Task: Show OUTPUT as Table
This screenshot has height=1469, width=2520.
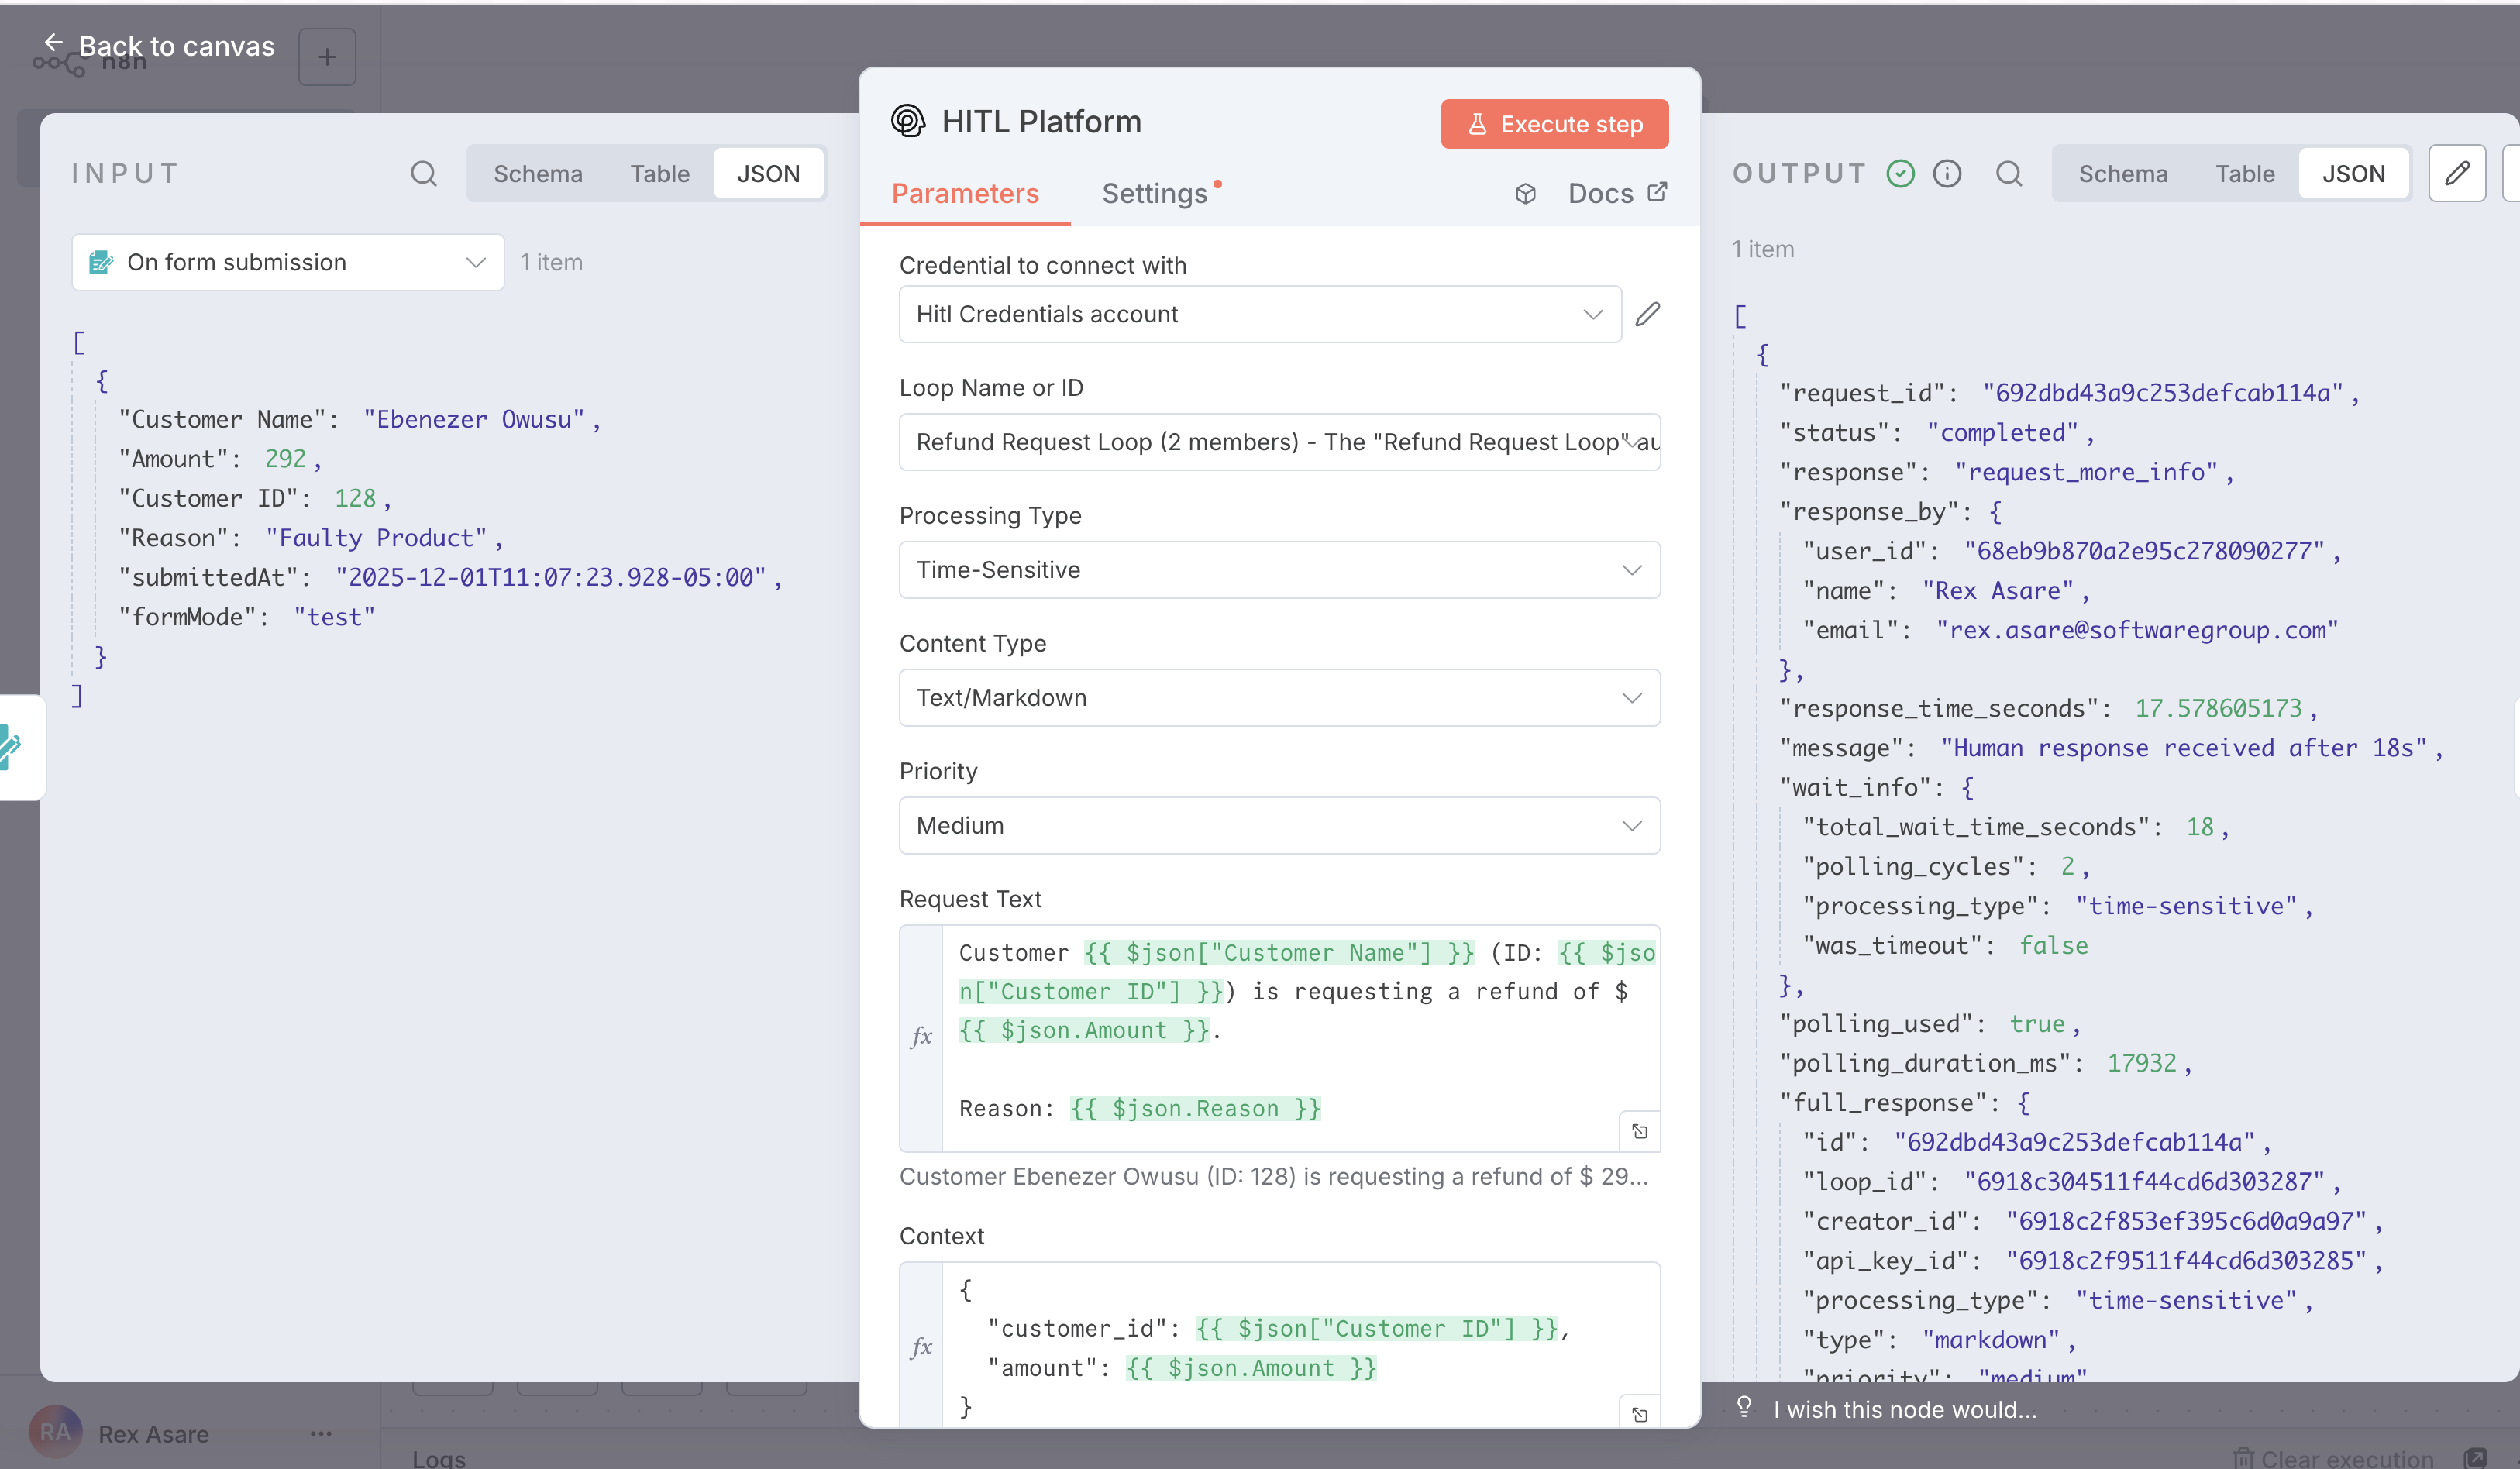Action: point(2245,173)
